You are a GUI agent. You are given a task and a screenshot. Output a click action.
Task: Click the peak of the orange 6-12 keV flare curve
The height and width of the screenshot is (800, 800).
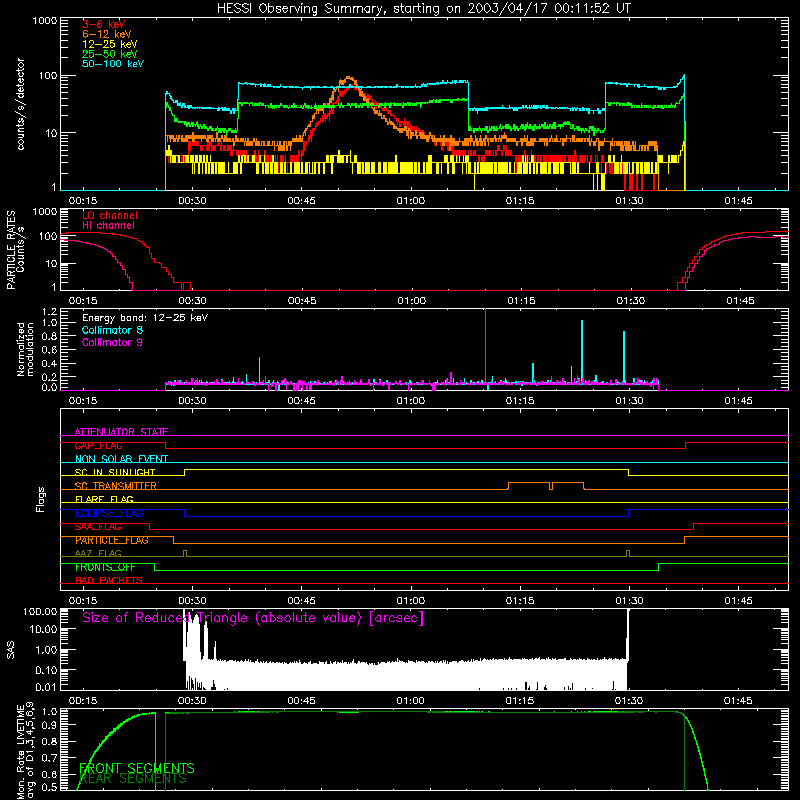click(349, 78)
